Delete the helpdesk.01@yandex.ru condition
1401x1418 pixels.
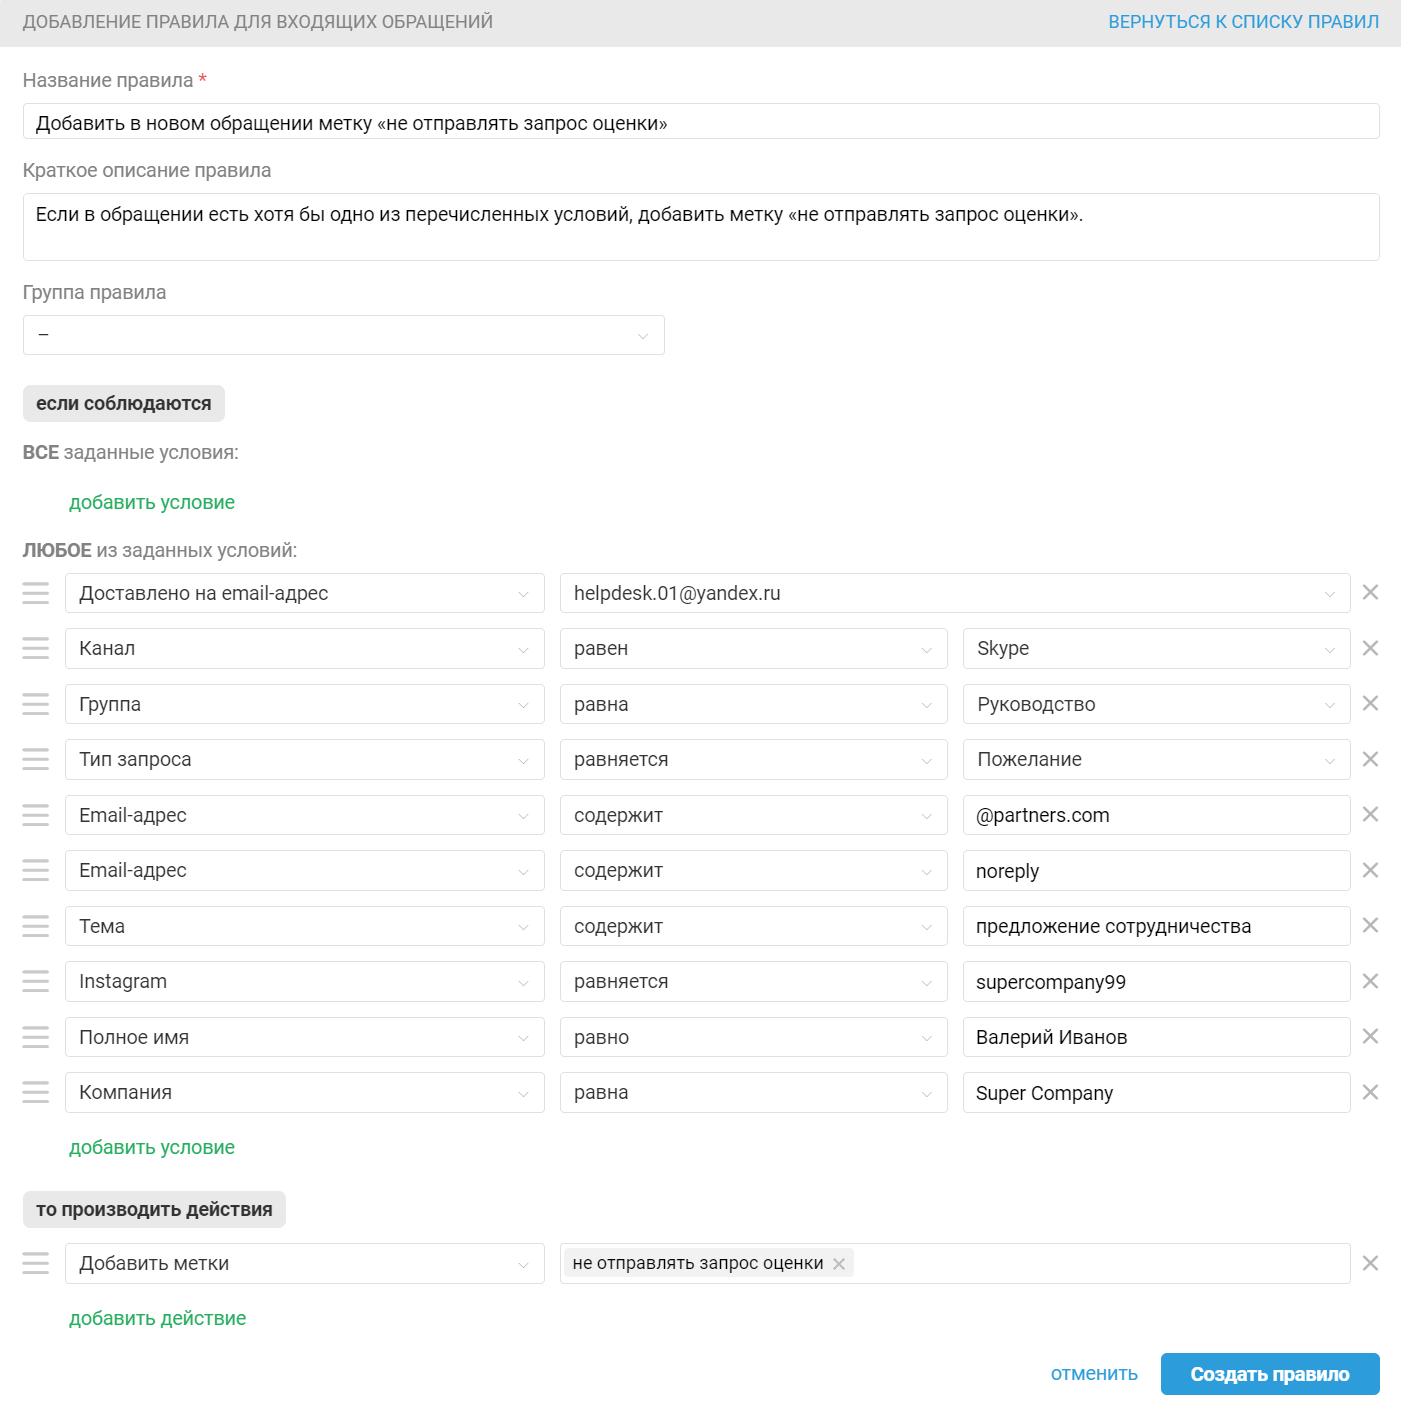(x=1370, y=592)
